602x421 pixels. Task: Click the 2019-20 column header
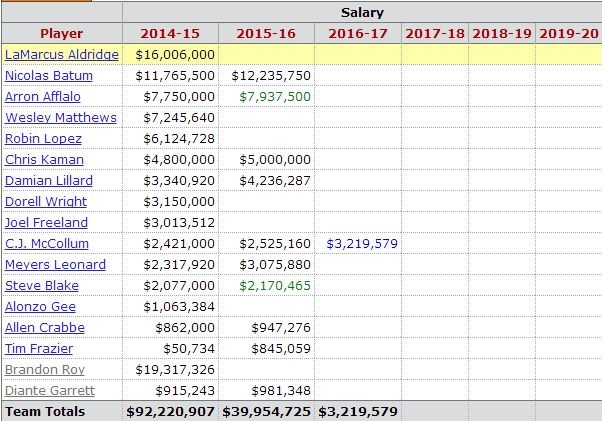pyautogui.click(x=569, y=33)
